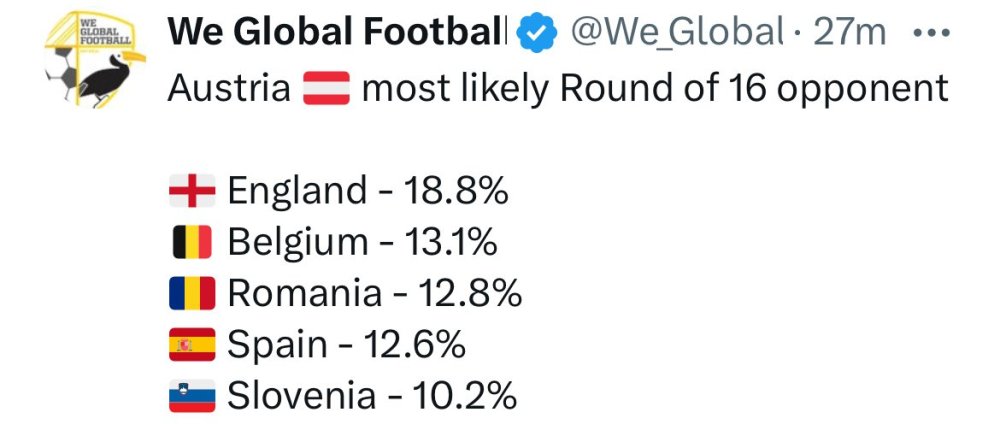Select the England - 18.8% line
The height and width of the screenshot is (430, 1000).
(368, 190)
